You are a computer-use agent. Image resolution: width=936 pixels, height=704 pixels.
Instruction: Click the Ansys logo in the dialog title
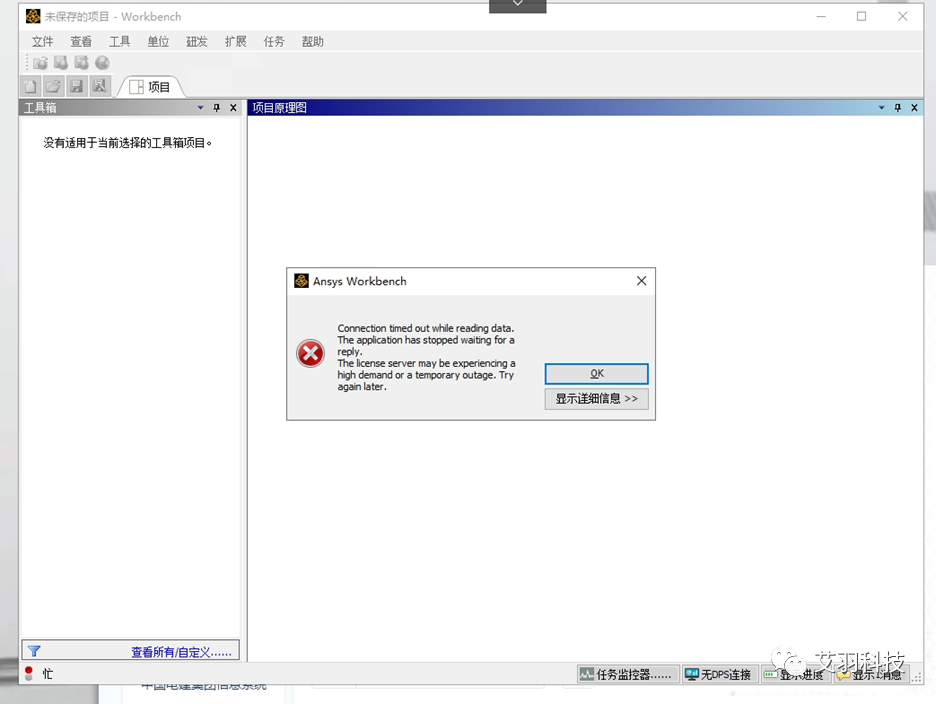coord(301,281)
